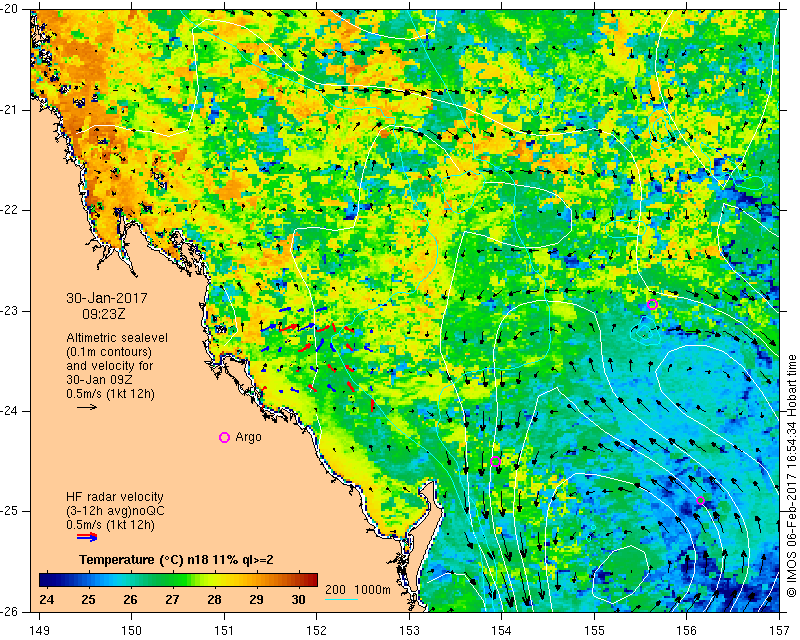Click the Argo float marker near 154E 24.5S
This screenshot has height=640, width=800.
click(495, 462)
